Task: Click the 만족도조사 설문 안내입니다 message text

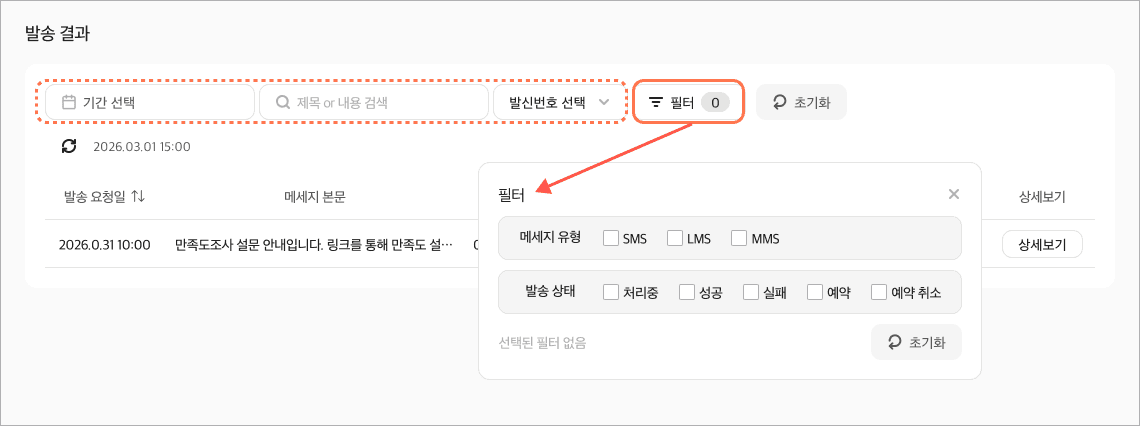Action: click(314, 244)
